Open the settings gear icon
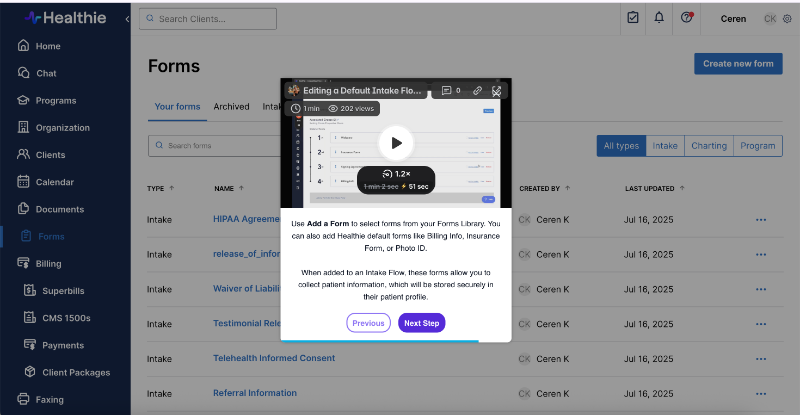Screen dimensions: 800x415 [787, 19]
